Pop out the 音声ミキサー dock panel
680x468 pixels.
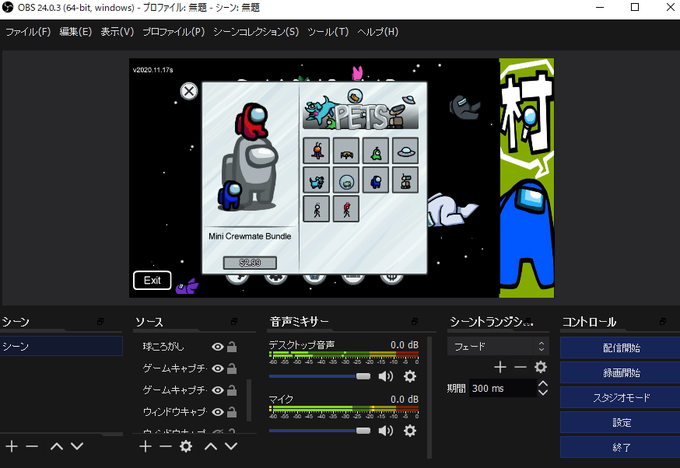coord(415,321)
